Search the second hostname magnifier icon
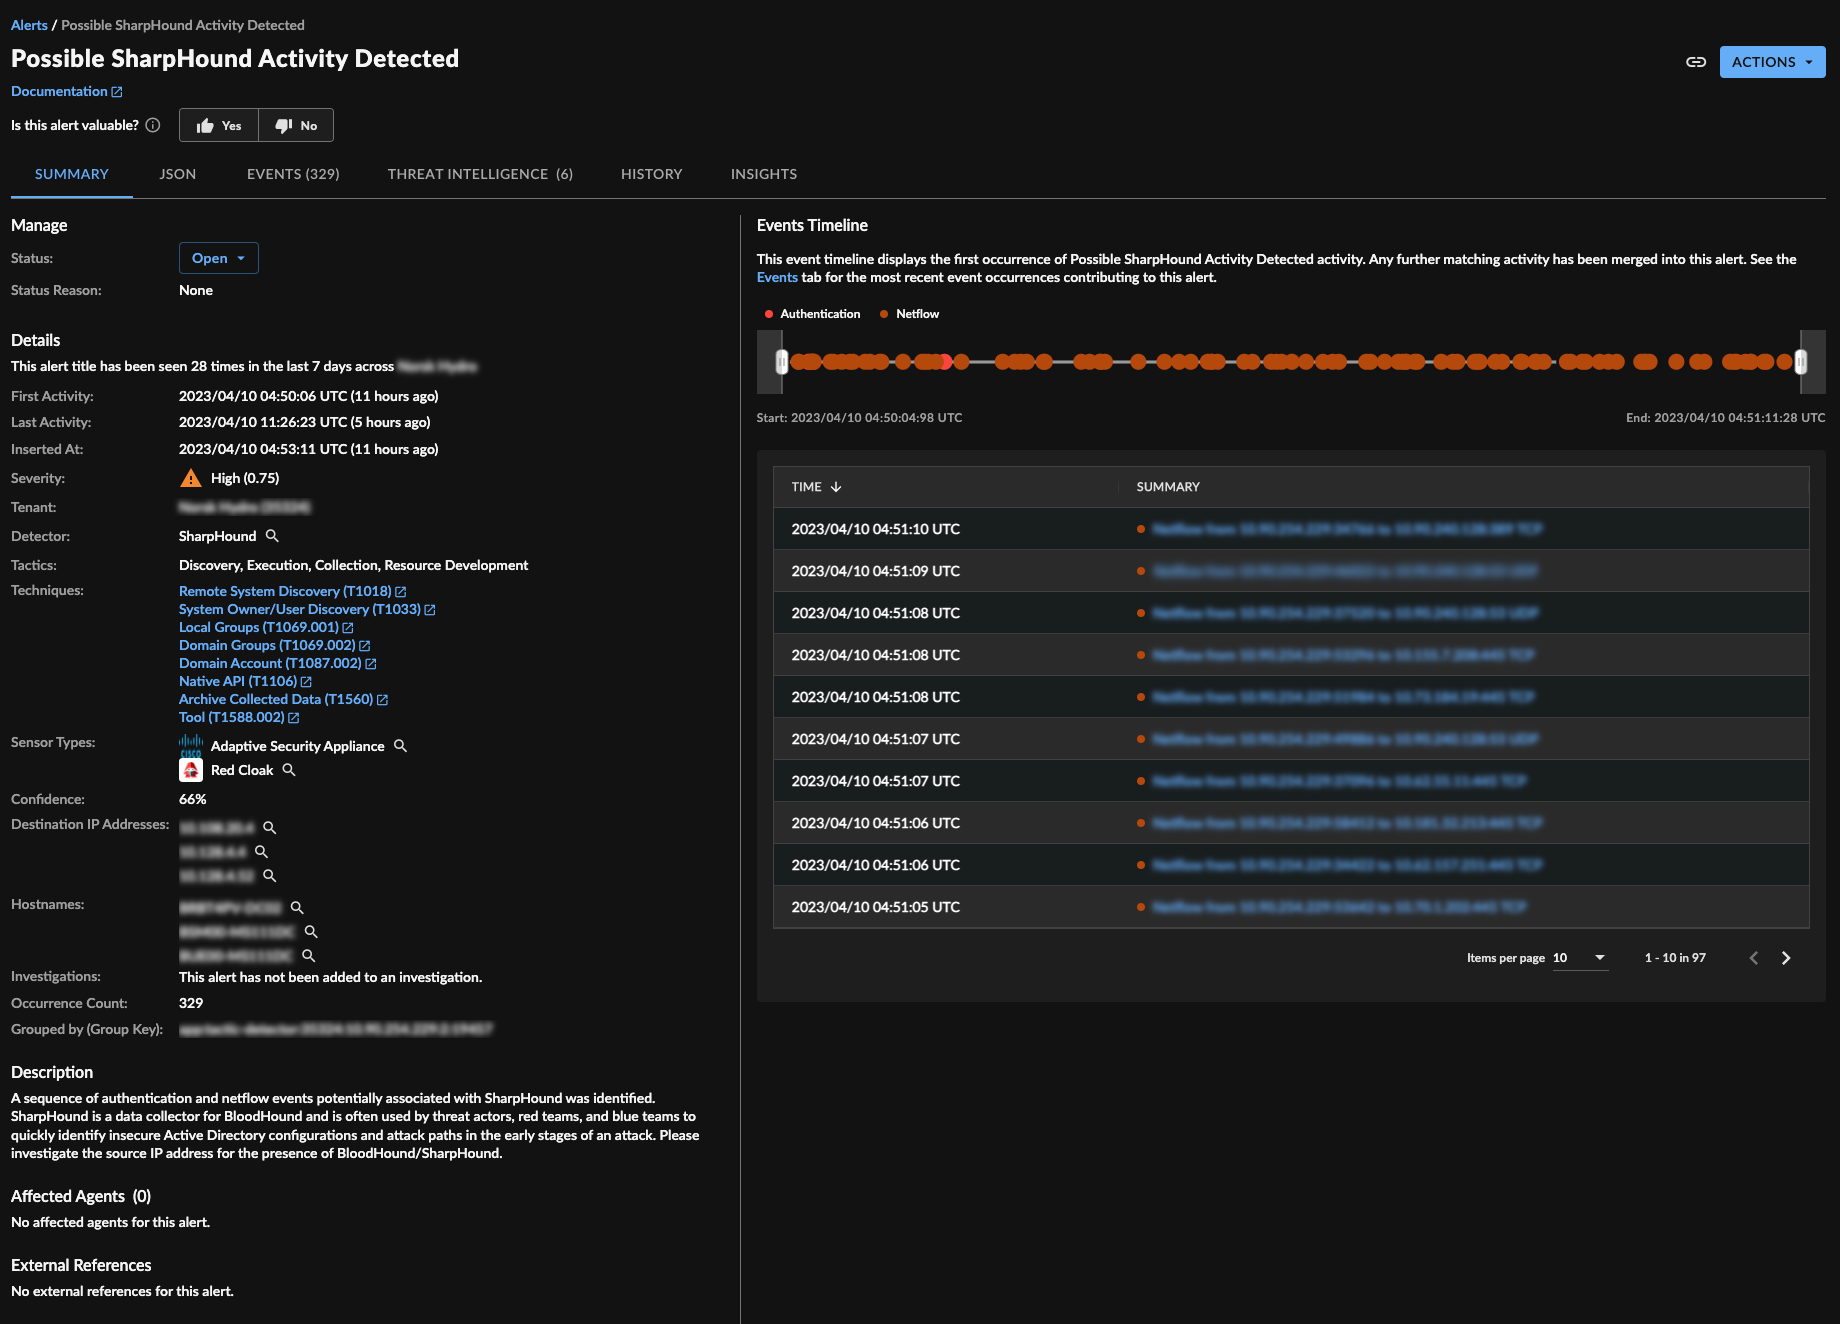This screenshot has height=1324, width=1840. click(311, 932)
